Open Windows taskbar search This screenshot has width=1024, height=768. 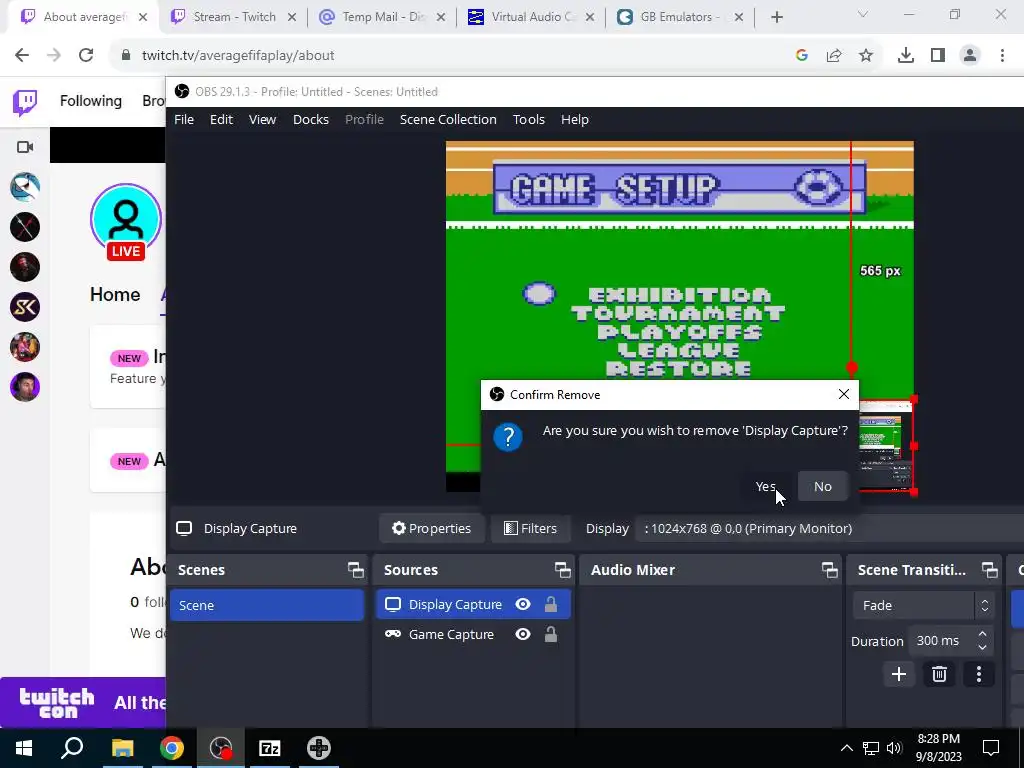tap(72, 748)
